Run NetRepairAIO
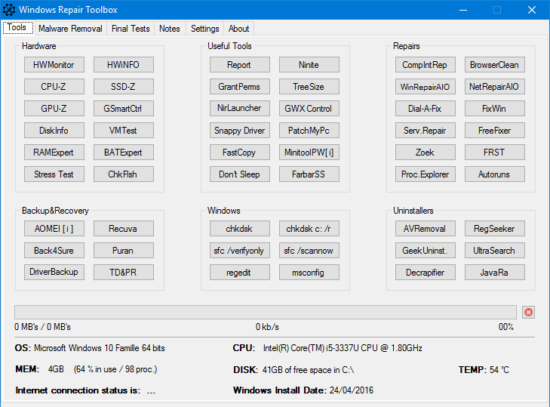 pyautogui.click(x=495, y=87)
